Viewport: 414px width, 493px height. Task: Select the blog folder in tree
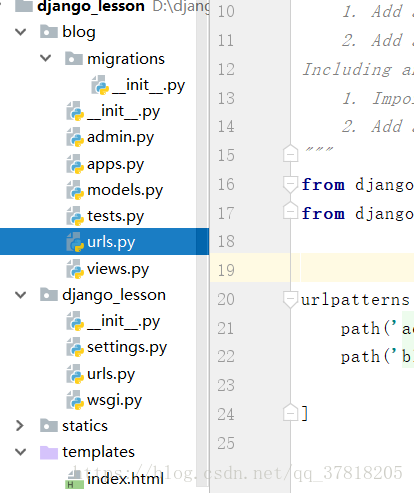[79, 32]
